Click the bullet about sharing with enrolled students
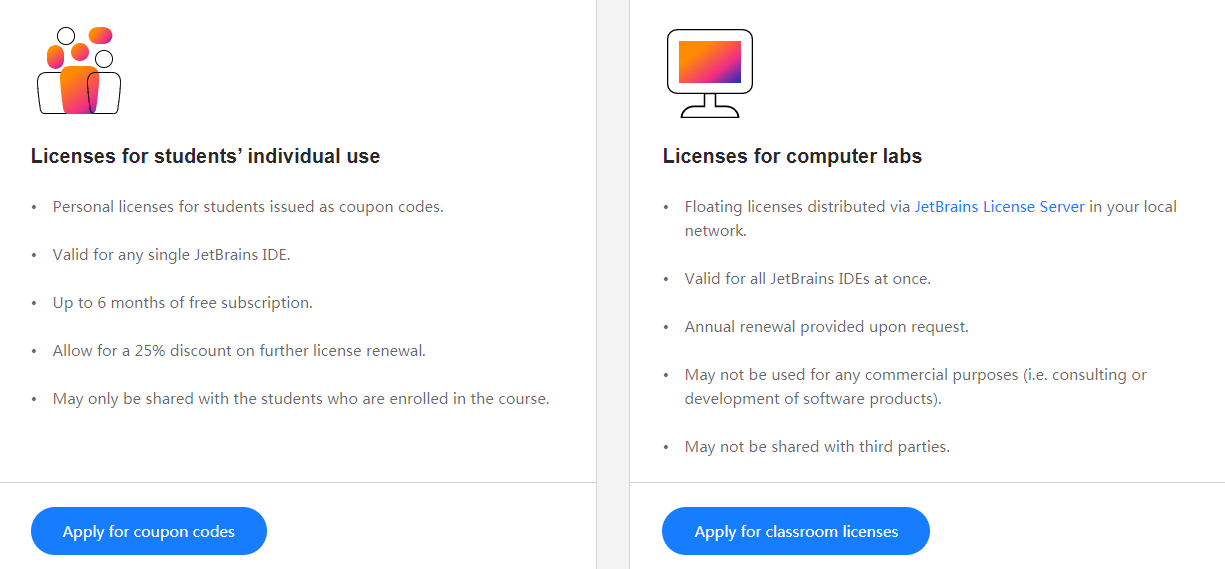 point(301,399)
